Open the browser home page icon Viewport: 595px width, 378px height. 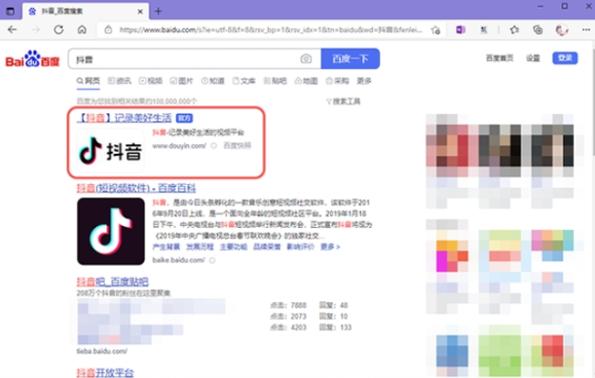coord(82,30)
